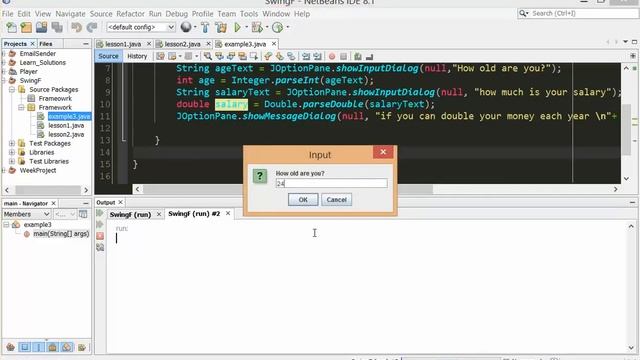640x360 pixels.
Task: Click the green Run Project icon
Action: 237,27
